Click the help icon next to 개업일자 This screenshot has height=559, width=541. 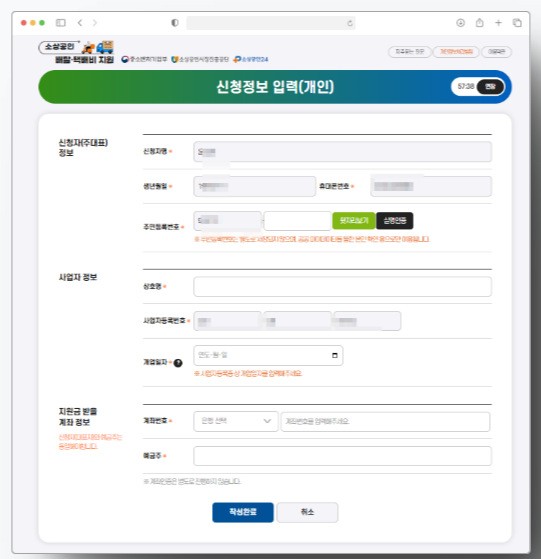pos(178,363)
